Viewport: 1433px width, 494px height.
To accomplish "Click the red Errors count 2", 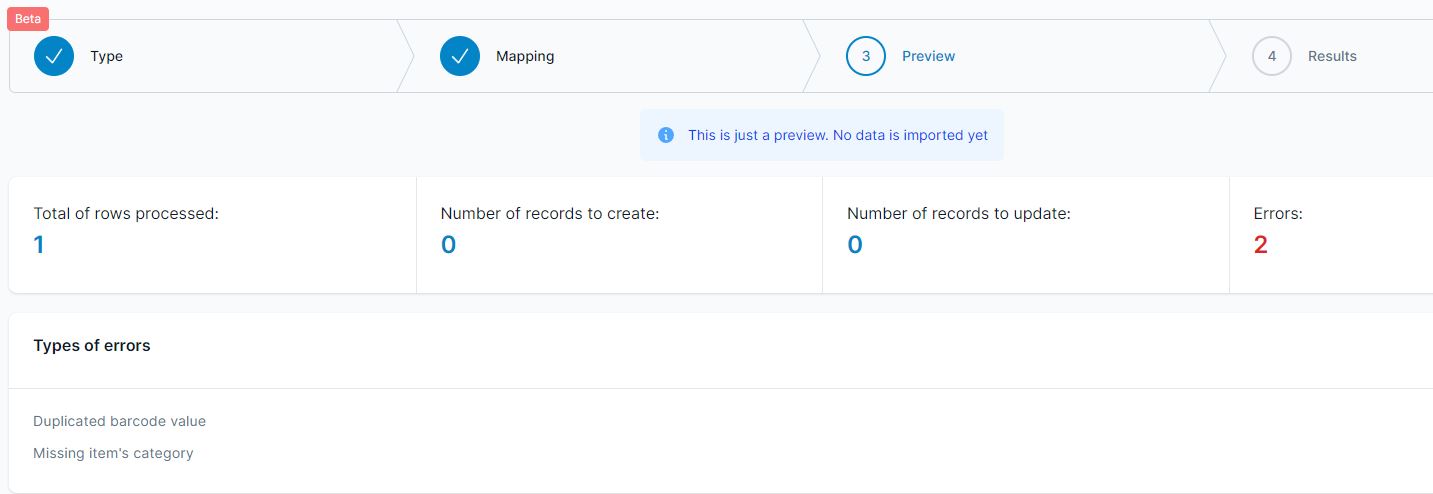I will 1260,245.
